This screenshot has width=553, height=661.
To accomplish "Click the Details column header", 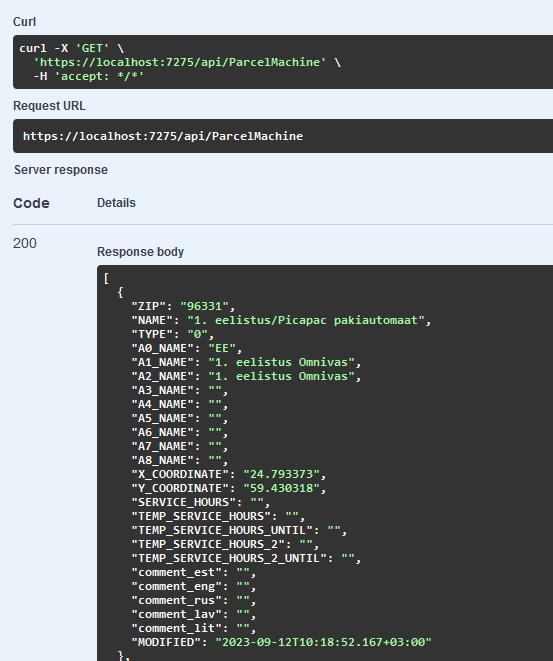I will pos(116,203).
